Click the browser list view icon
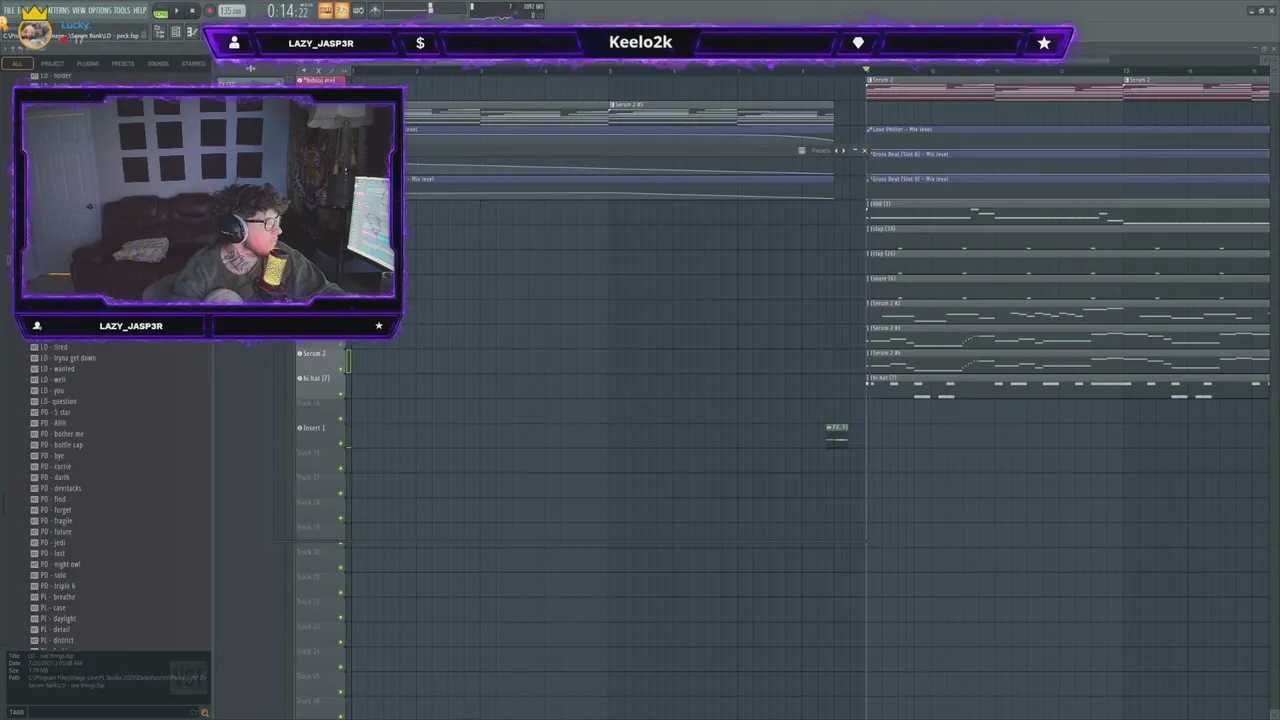Screen dimensions: 1280x720 tap(176, 32)
